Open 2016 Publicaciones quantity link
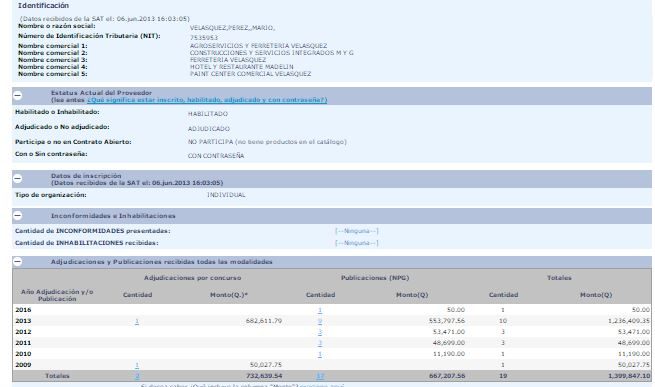 tap(320, 310)
